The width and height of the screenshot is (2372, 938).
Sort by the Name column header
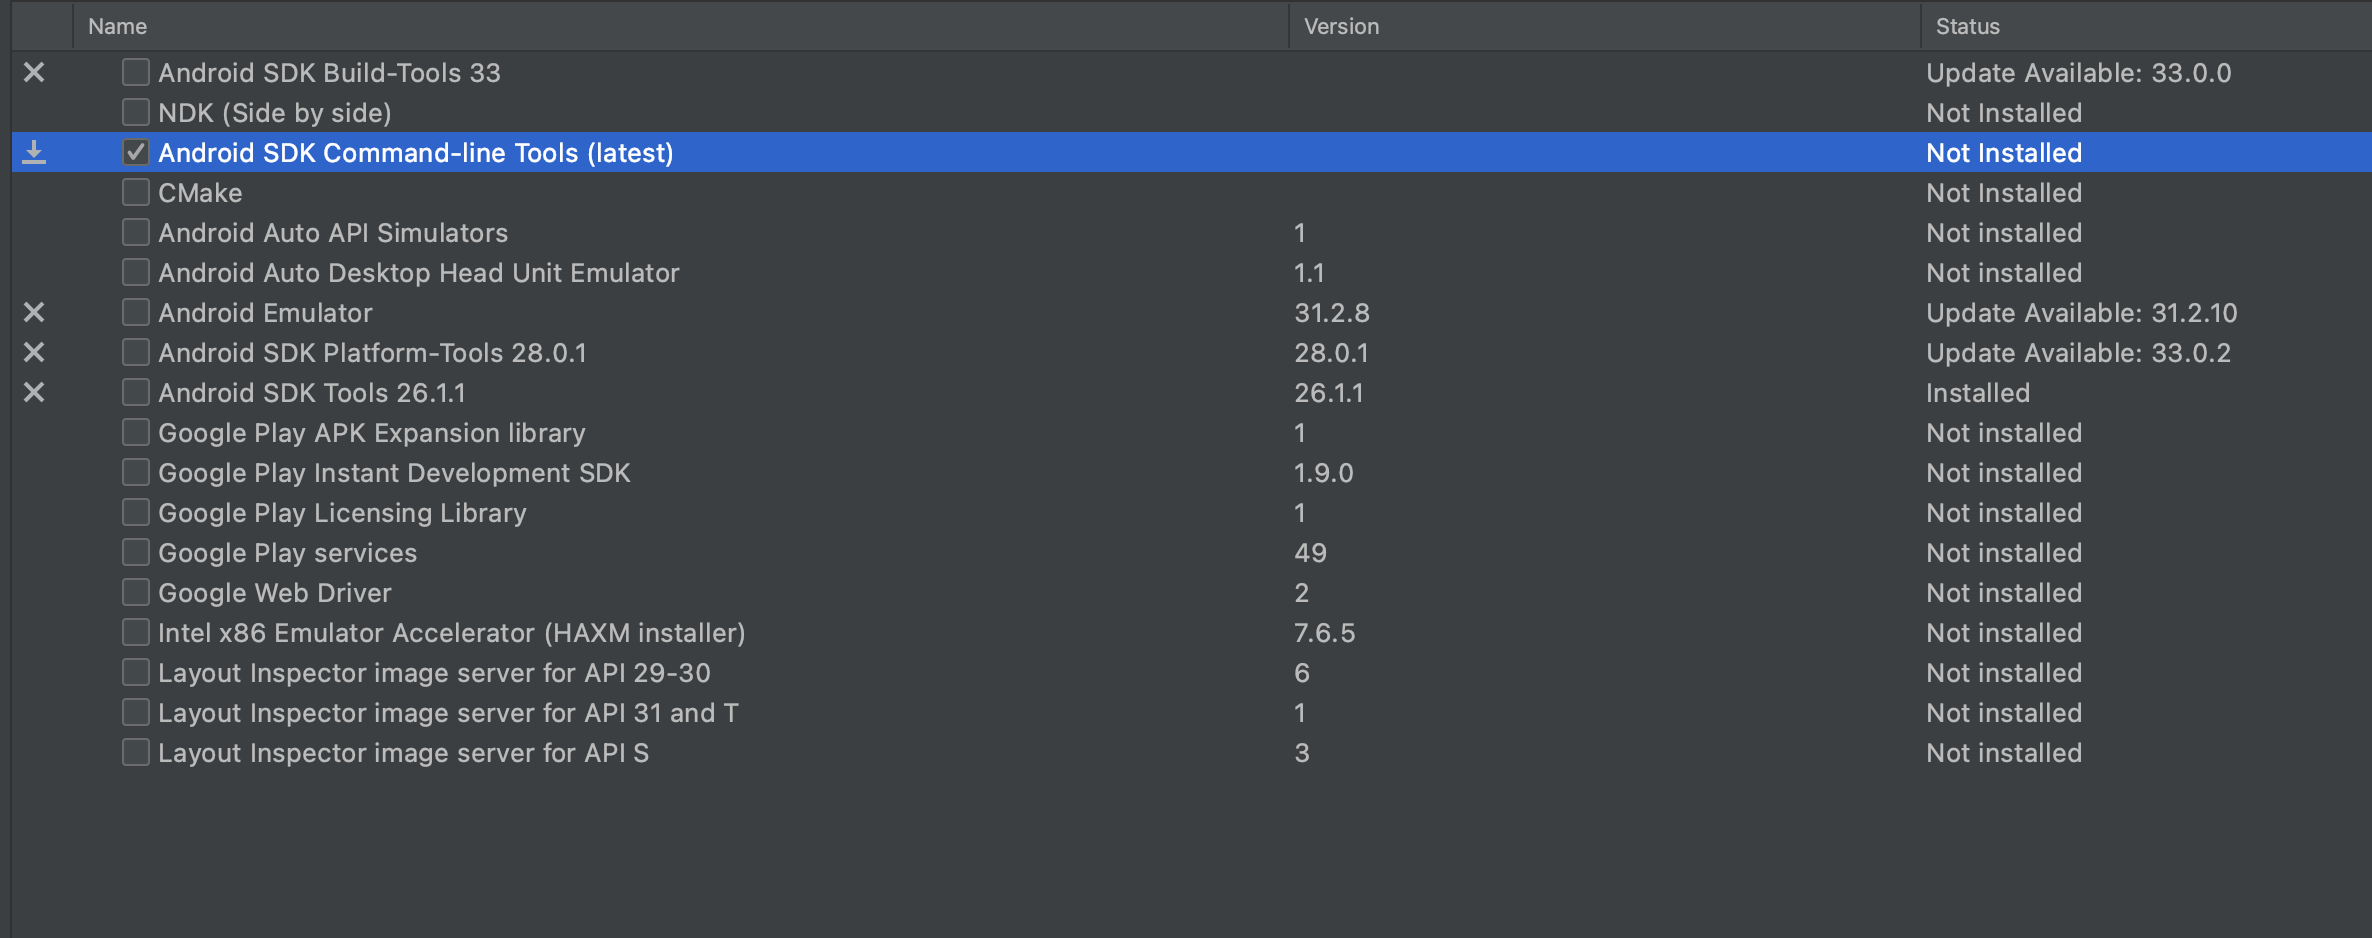coord(681,26)
